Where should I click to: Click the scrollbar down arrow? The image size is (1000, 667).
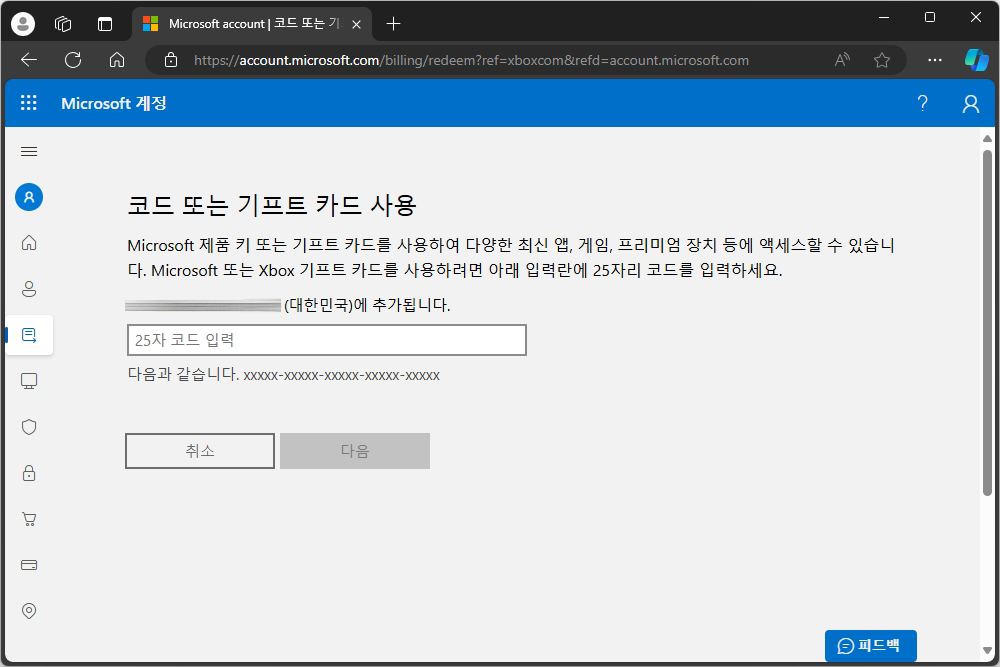(987, 650)
